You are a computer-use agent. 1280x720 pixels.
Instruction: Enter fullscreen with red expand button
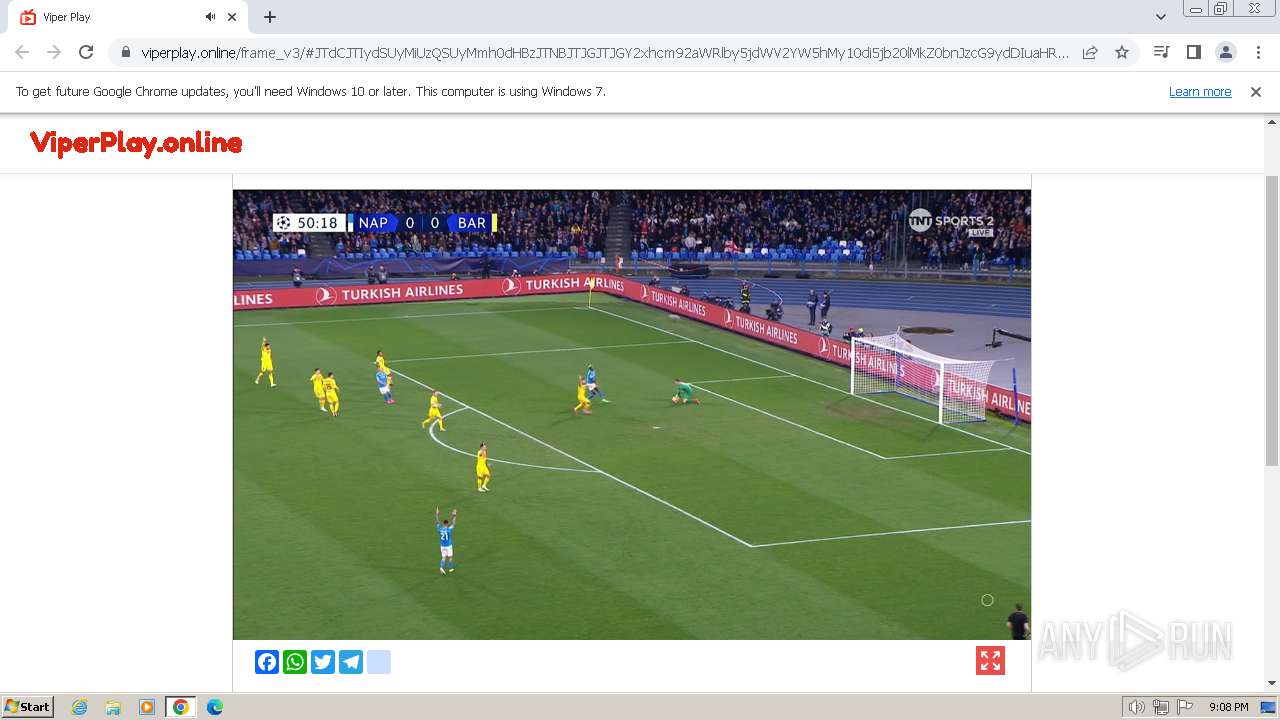(x=990, y=661)
